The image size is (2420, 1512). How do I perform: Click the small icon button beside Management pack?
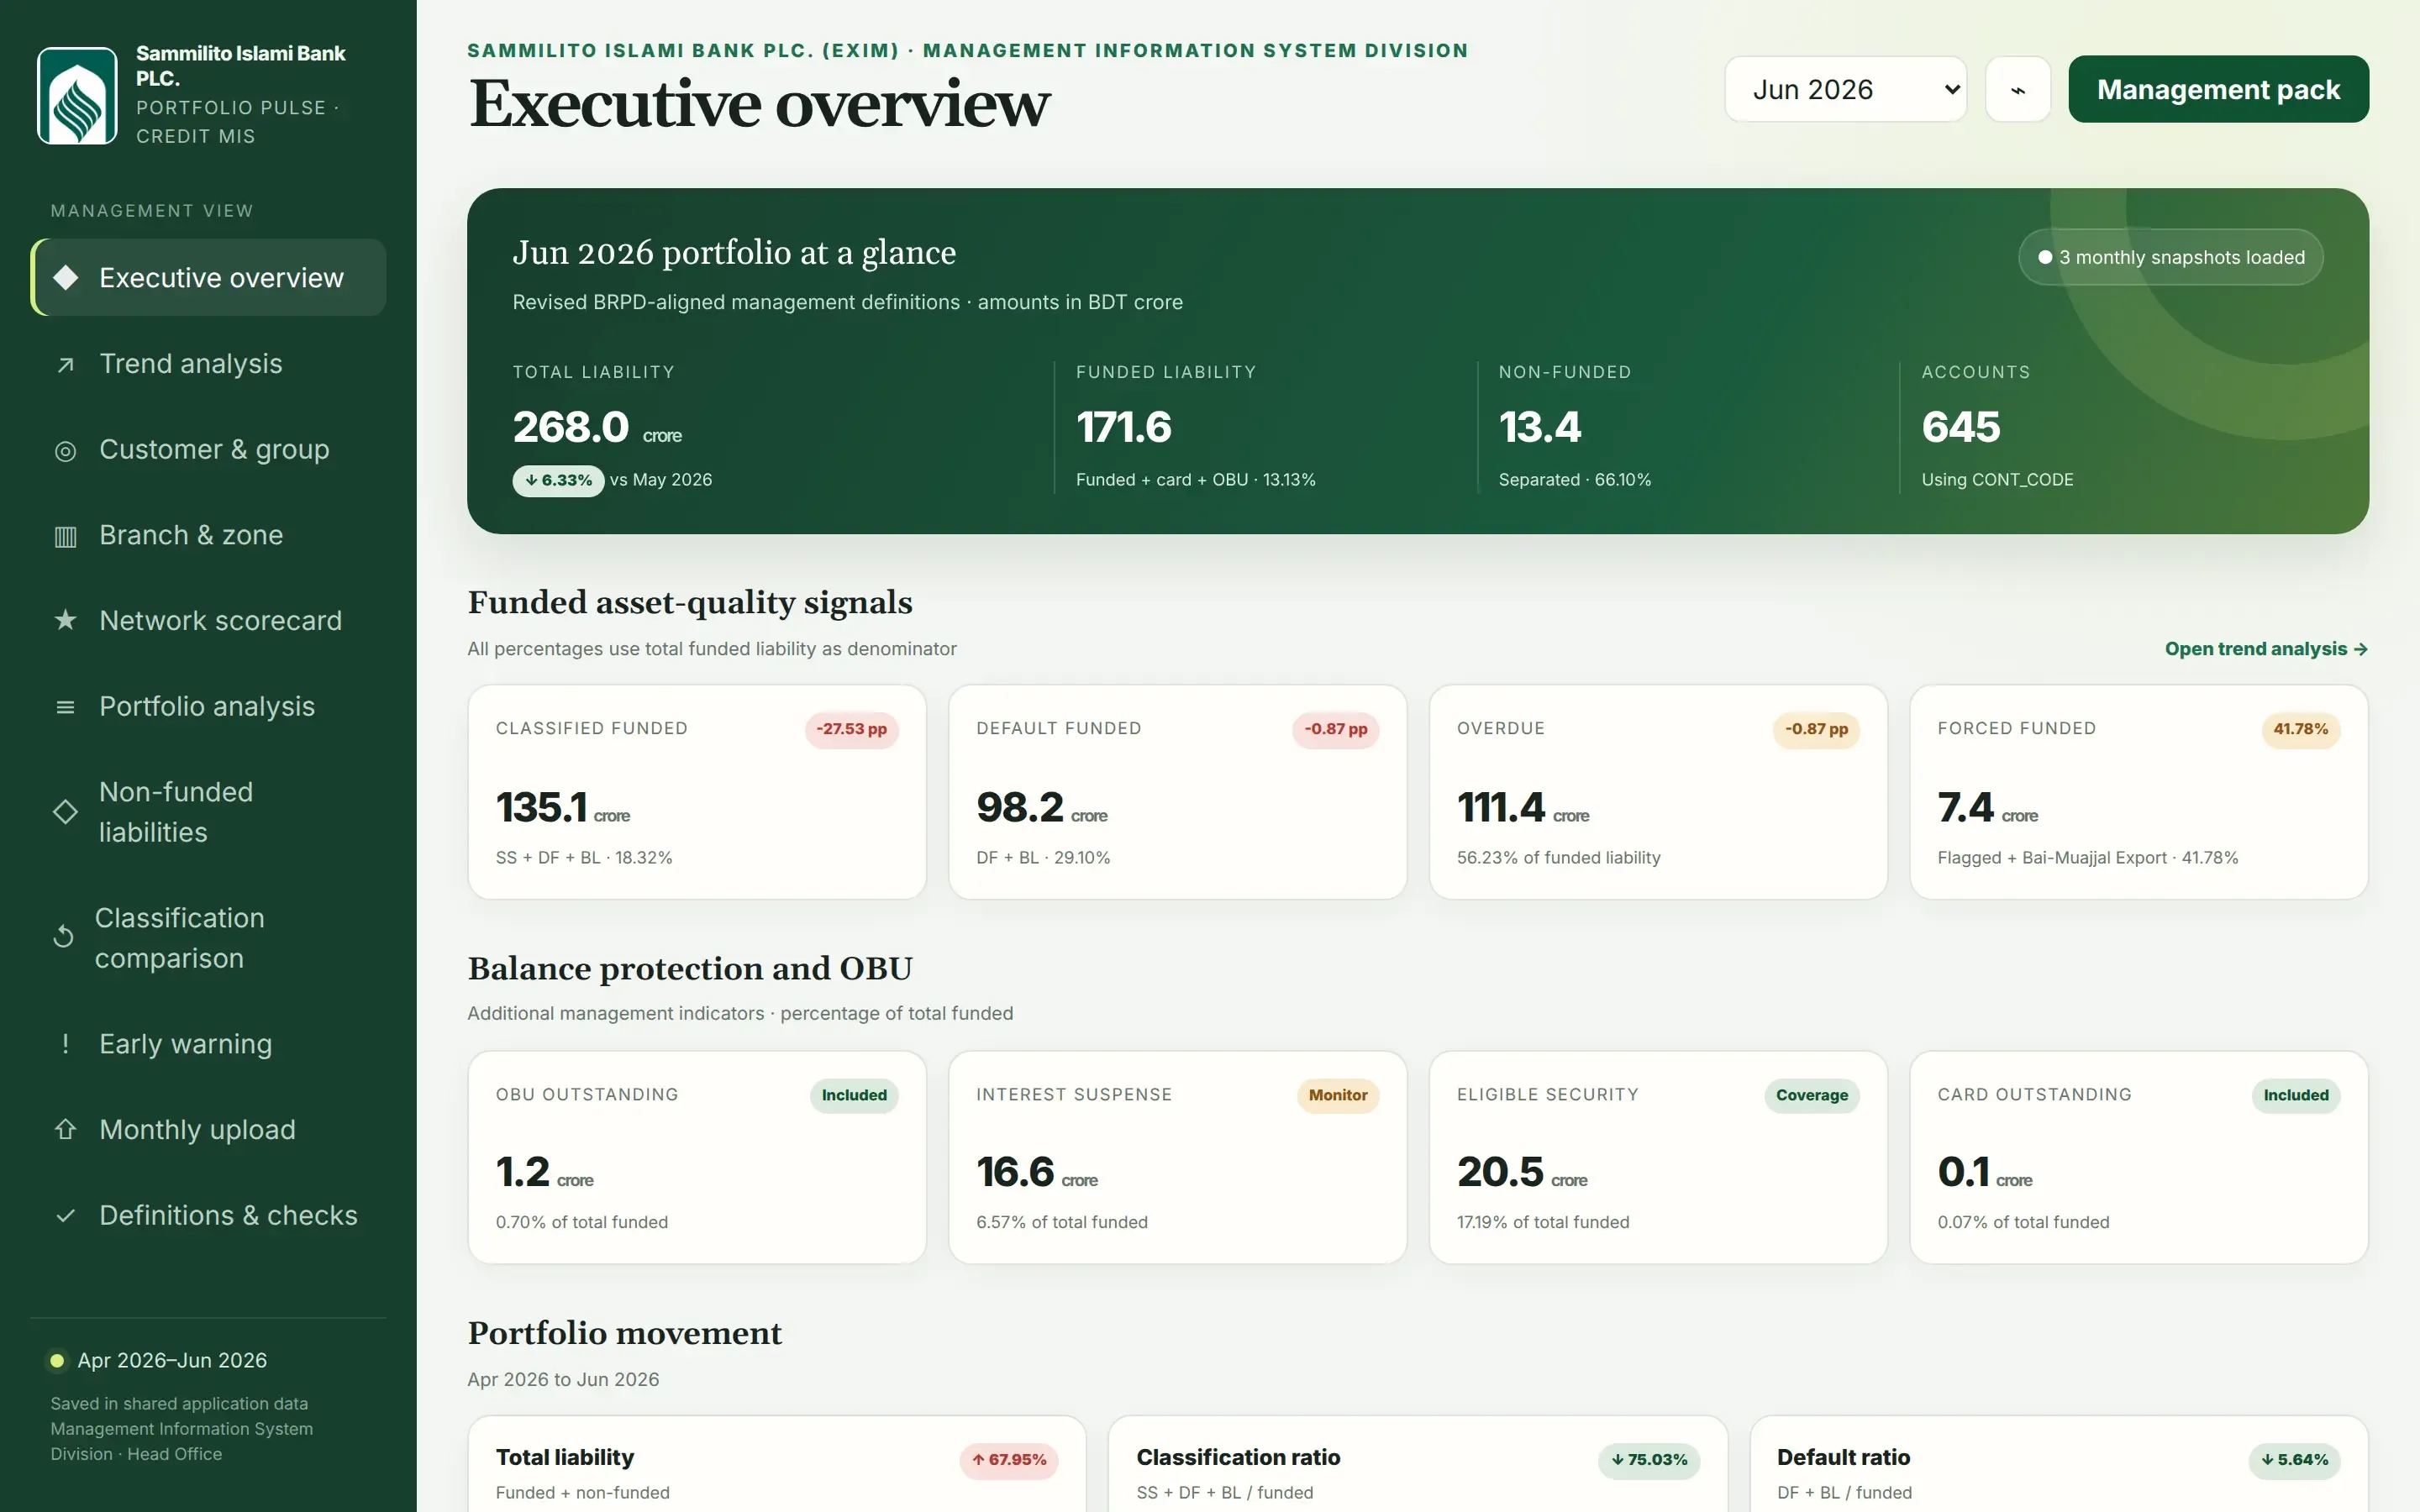[x=2018, y=89]
